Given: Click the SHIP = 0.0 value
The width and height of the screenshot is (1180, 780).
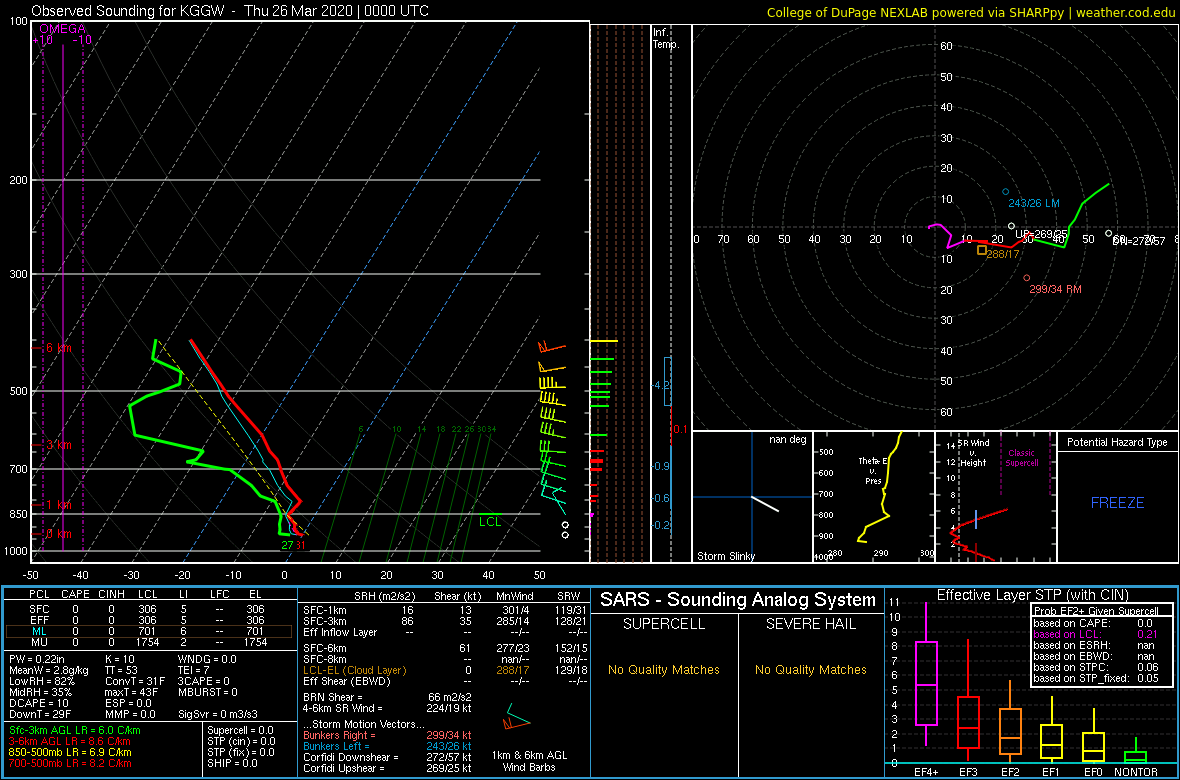Looking at the screenshot, I should point(233,763).
